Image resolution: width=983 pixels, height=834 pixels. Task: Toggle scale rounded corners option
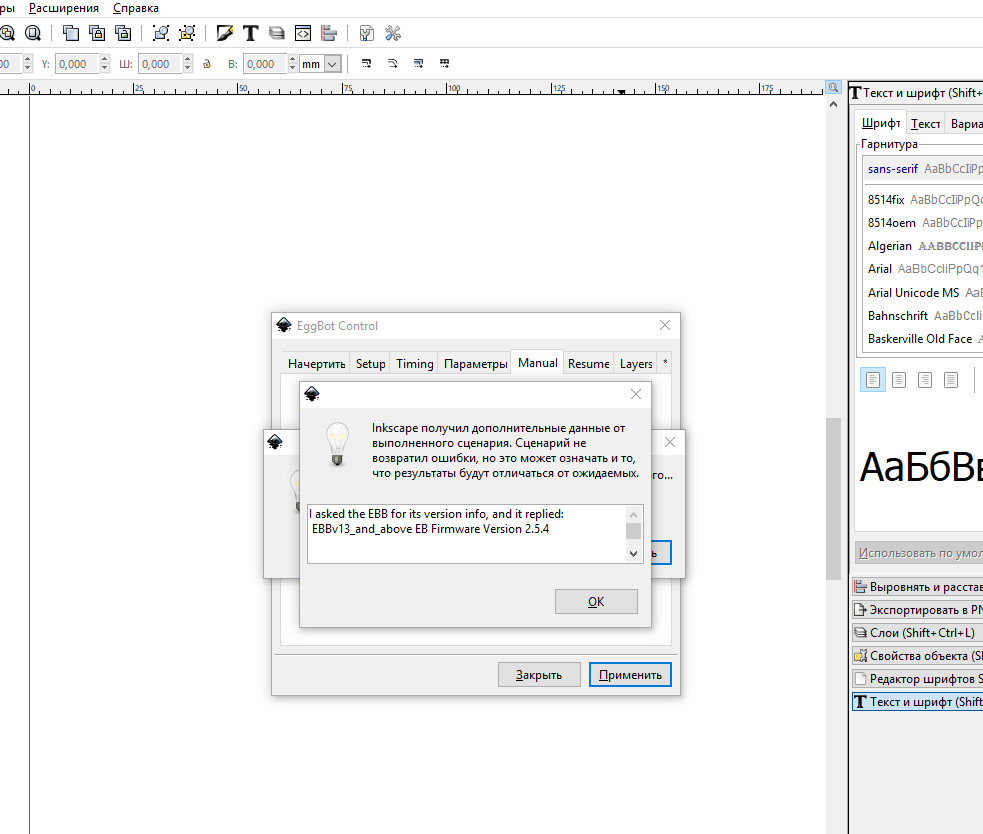click(x=392, y=63)
